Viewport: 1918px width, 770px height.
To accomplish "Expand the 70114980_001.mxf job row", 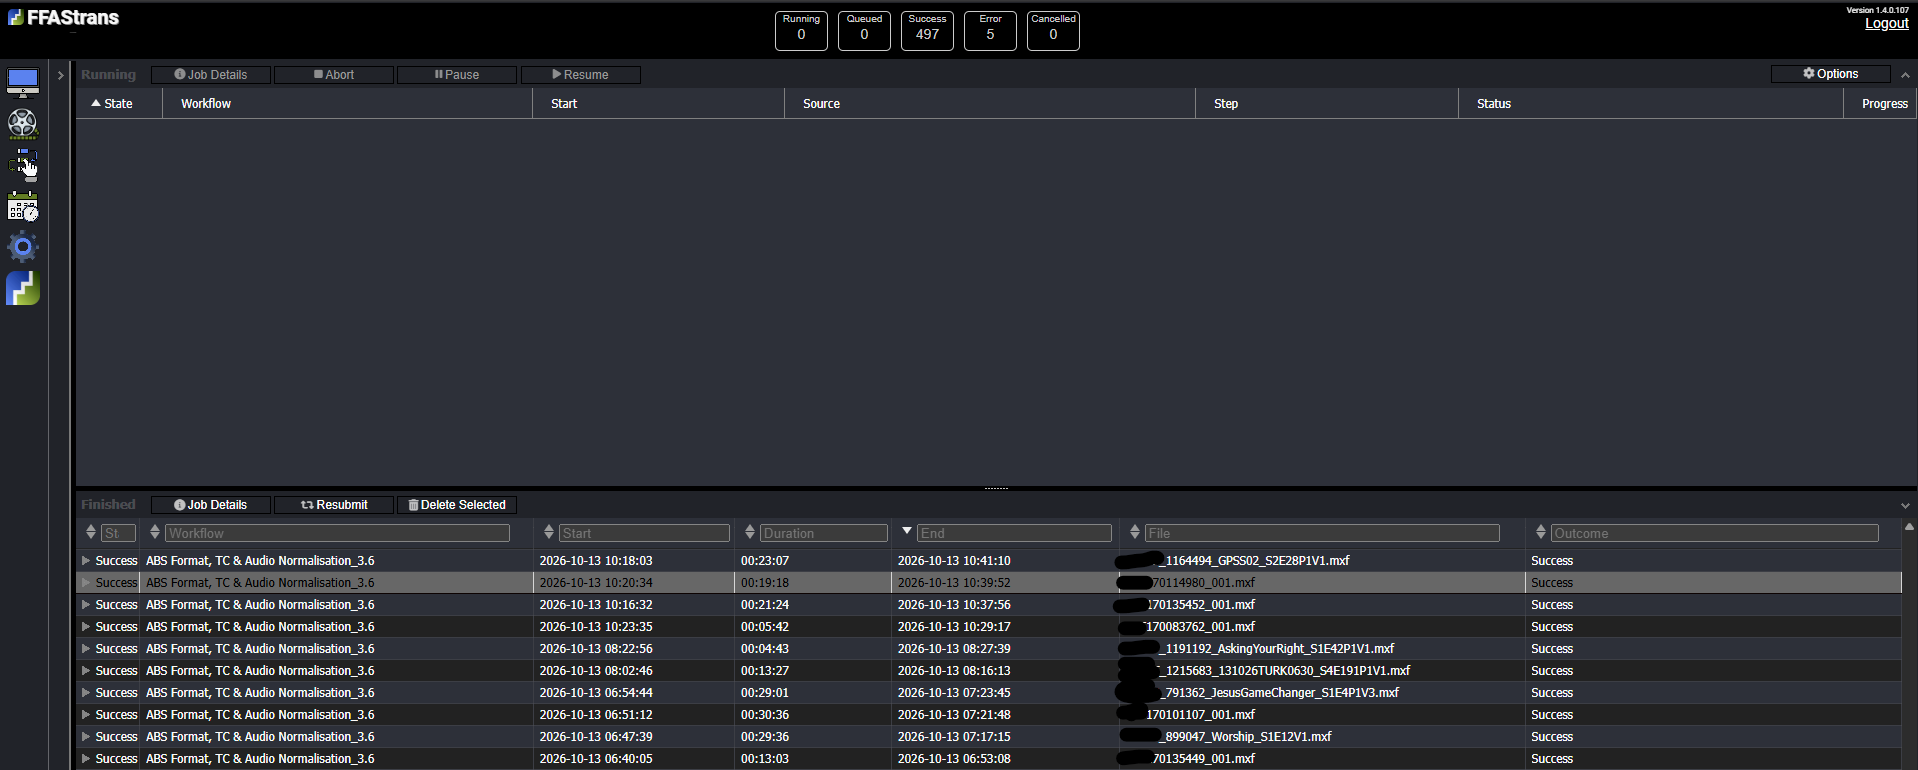I will [x=86, y=583].
